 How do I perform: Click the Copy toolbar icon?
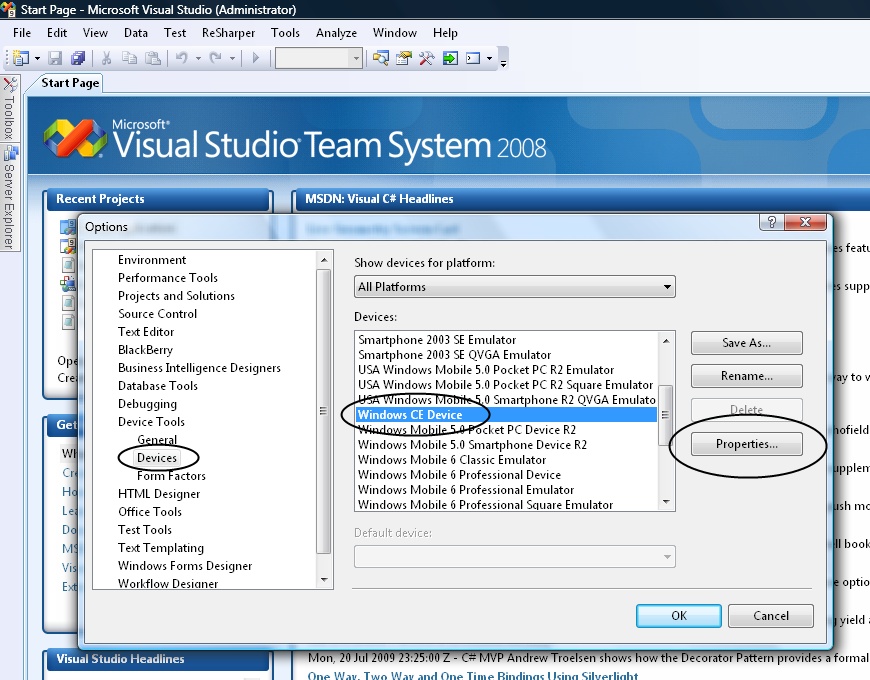pos(129,58)
